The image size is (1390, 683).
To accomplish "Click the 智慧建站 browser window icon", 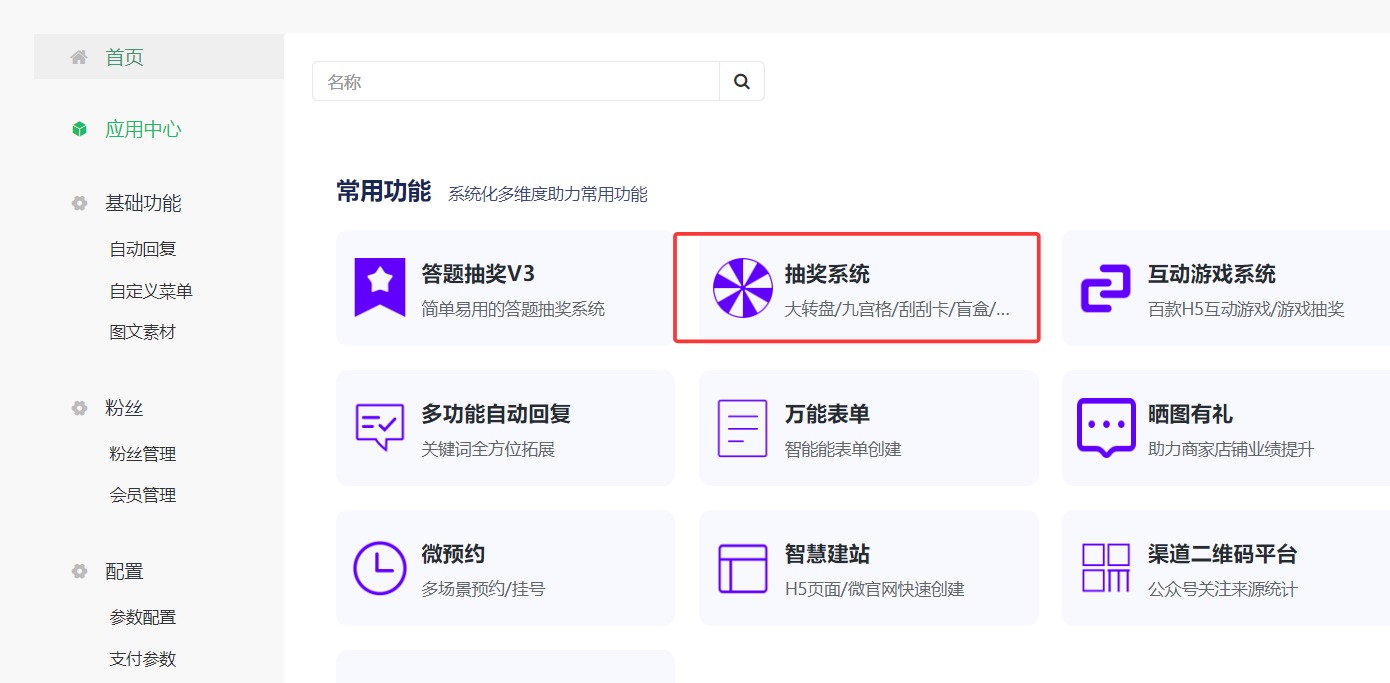I will [742, 568].
